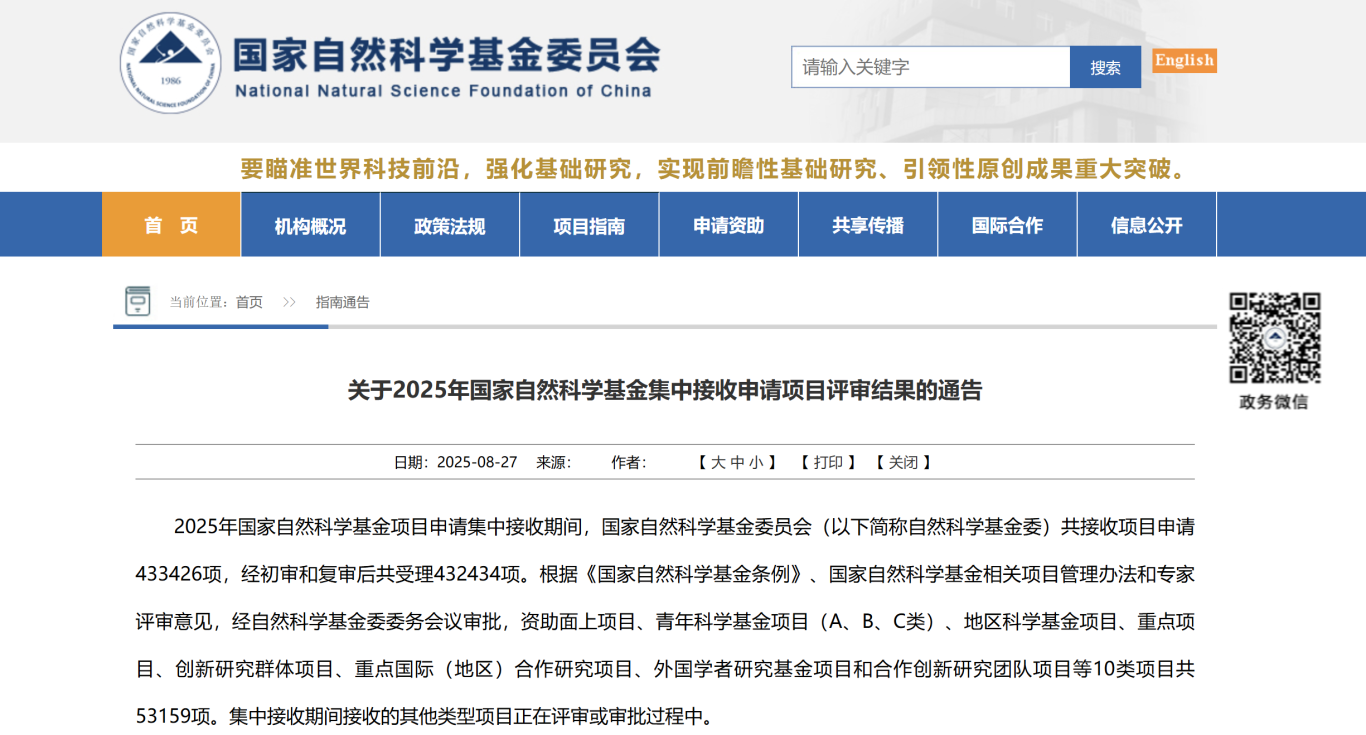
Task: Click the NSFC circular logo emblem
Action: click(x=171, y=62)
